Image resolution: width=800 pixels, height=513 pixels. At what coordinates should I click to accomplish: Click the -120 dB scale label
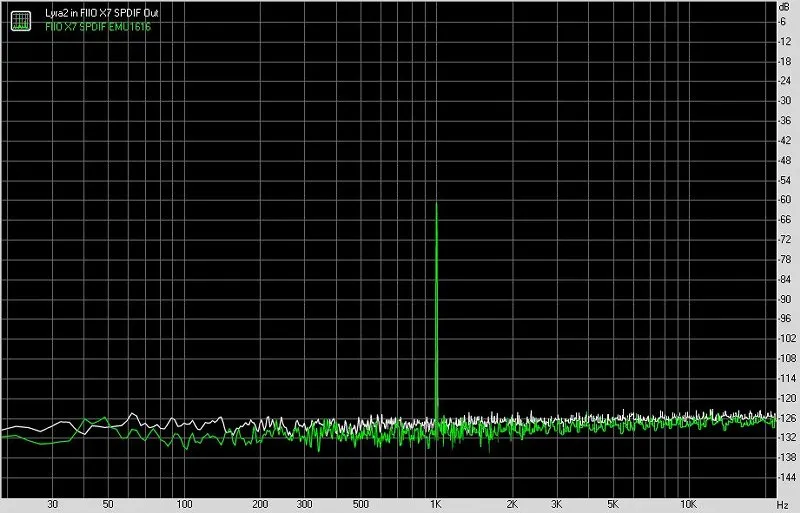[786, 398]
